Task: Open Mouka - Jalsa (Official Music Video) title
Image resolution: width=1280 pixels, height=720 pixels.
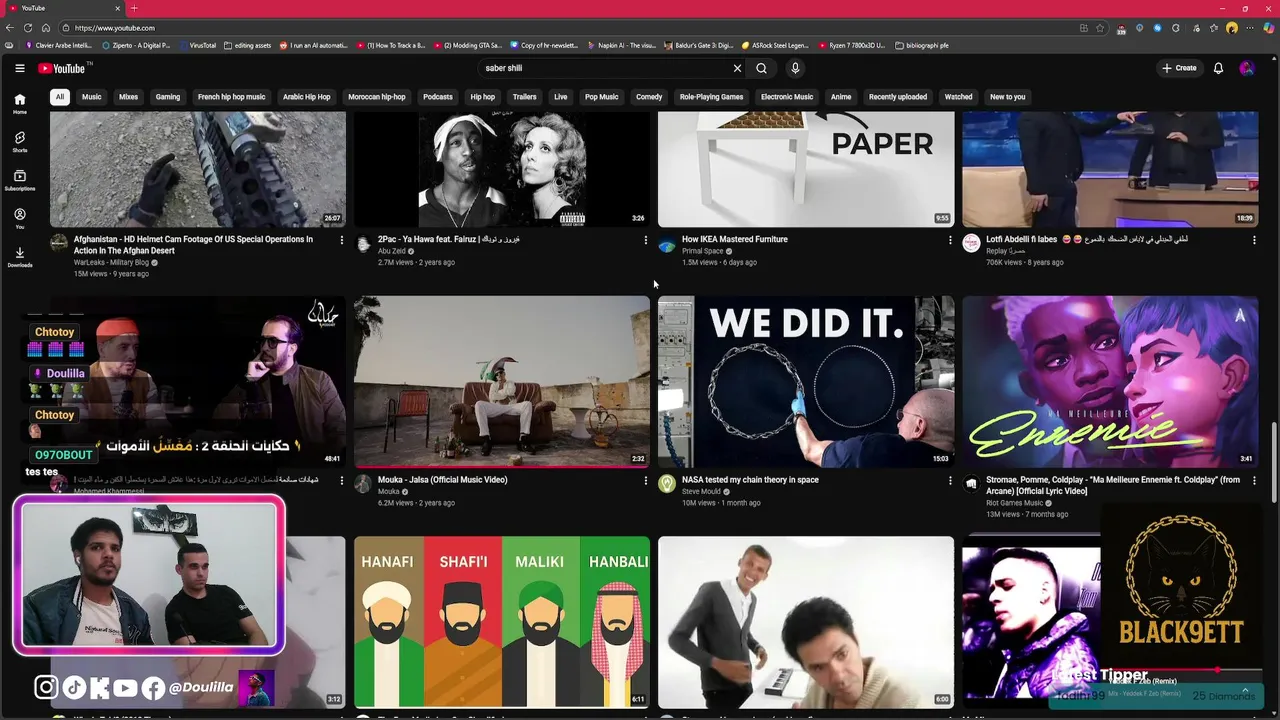Action: point(443,480)
